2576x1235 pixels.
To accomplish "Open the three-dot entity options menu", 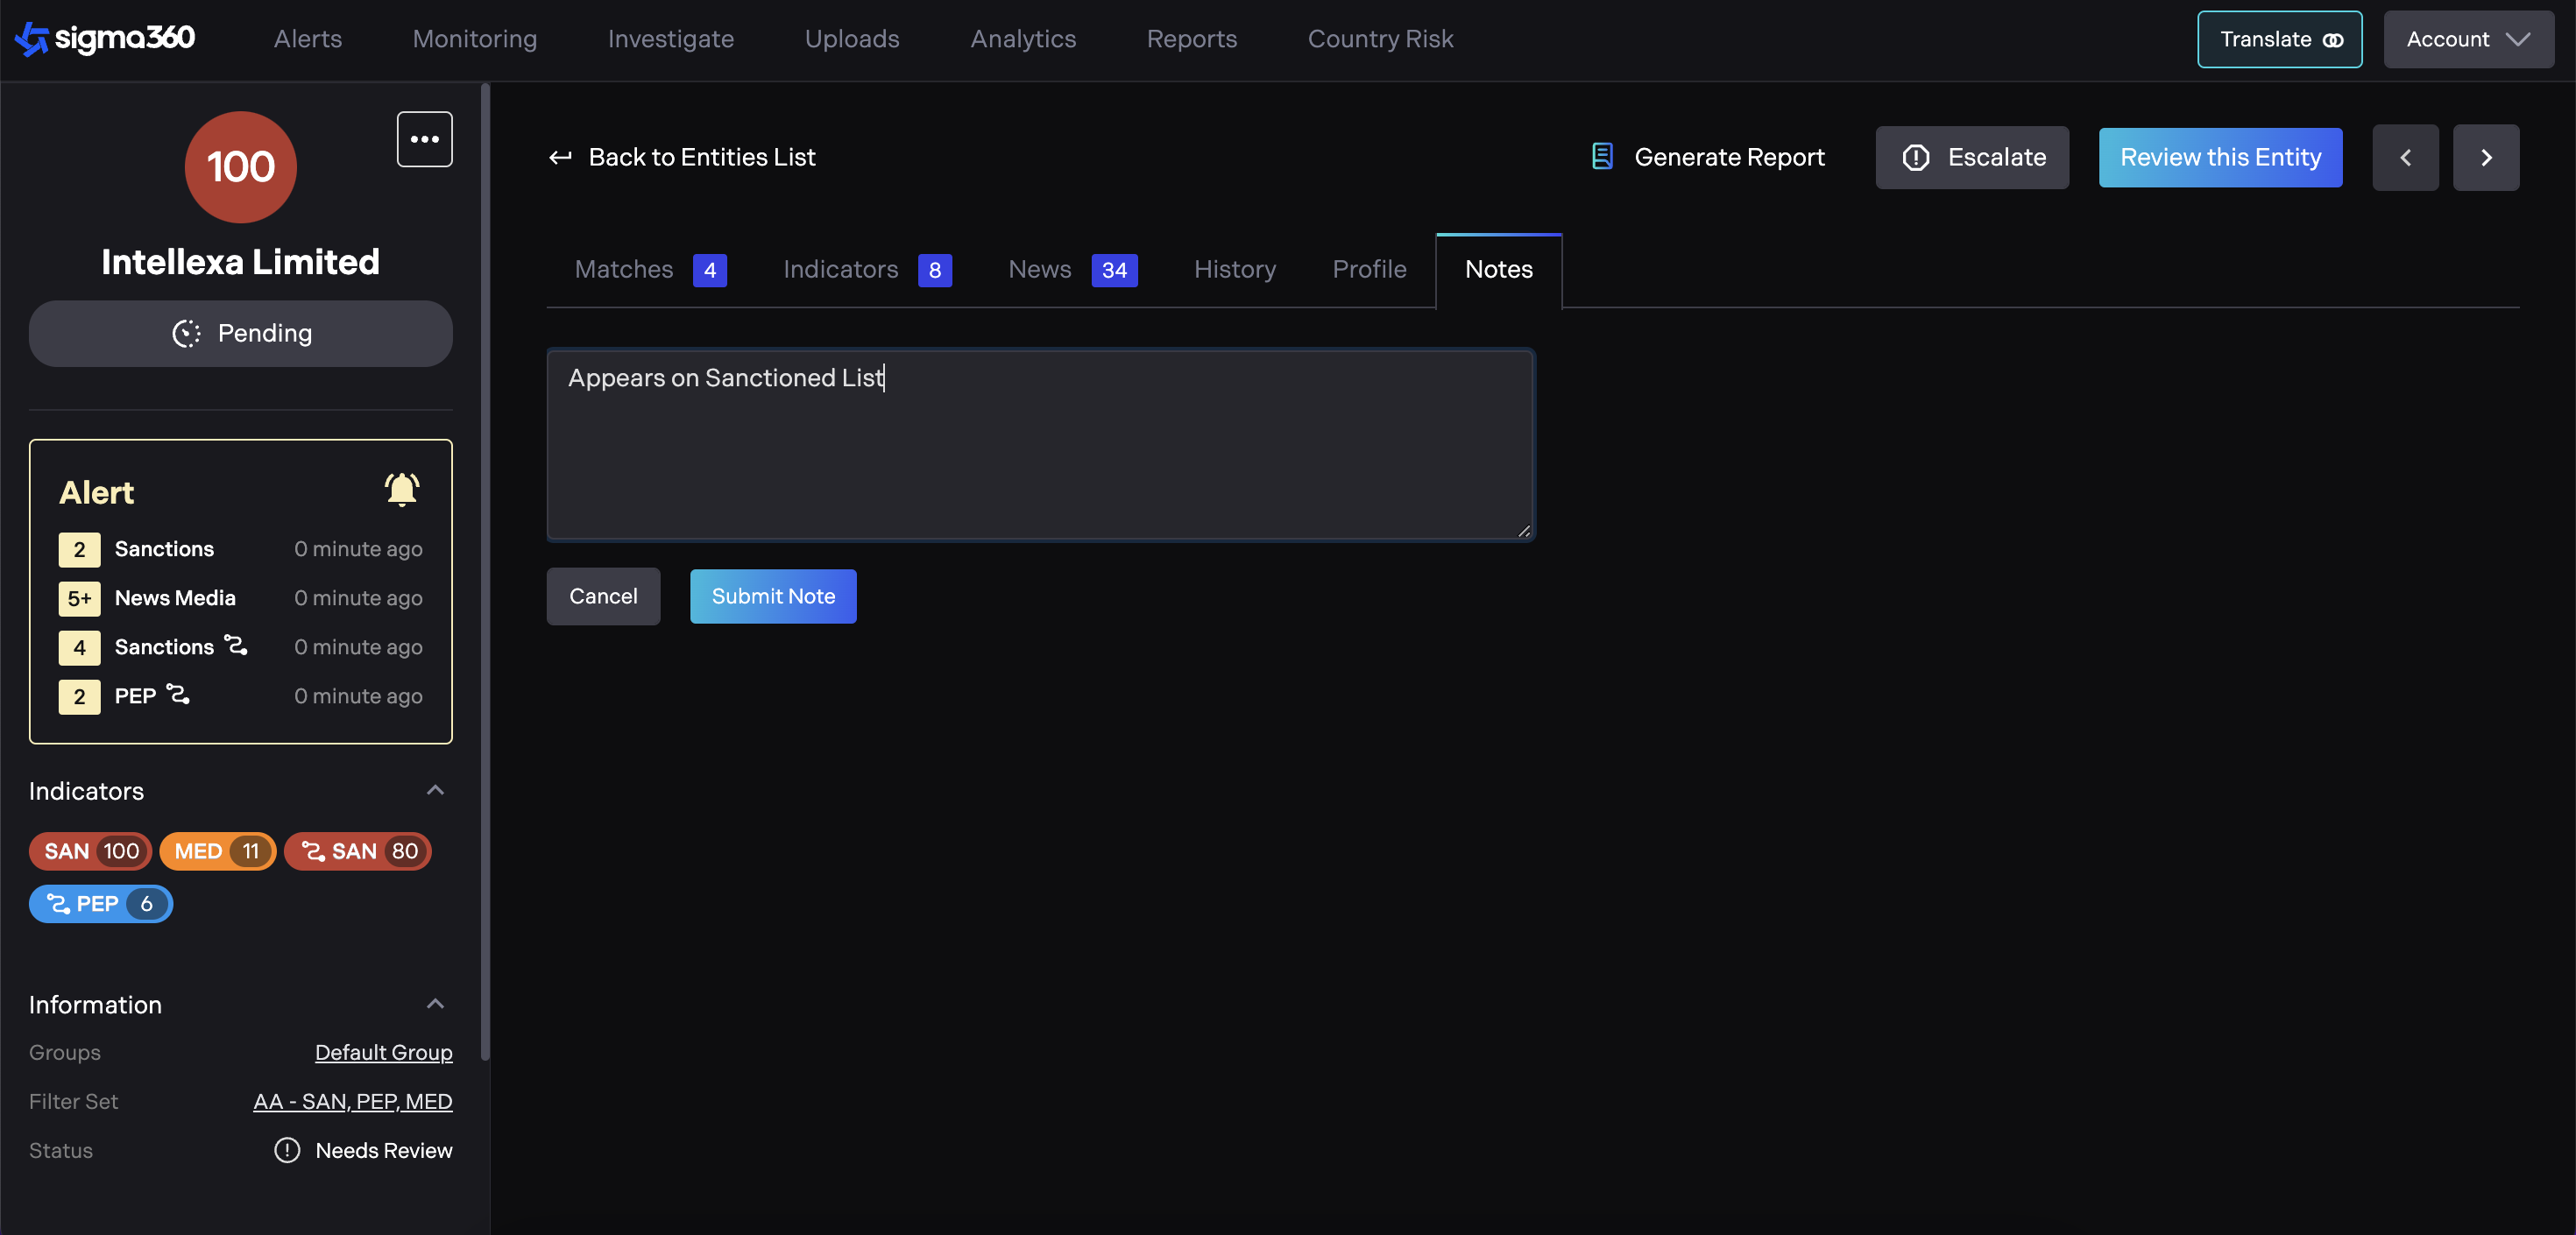I will pyautogui.click(x=424, y=139).
